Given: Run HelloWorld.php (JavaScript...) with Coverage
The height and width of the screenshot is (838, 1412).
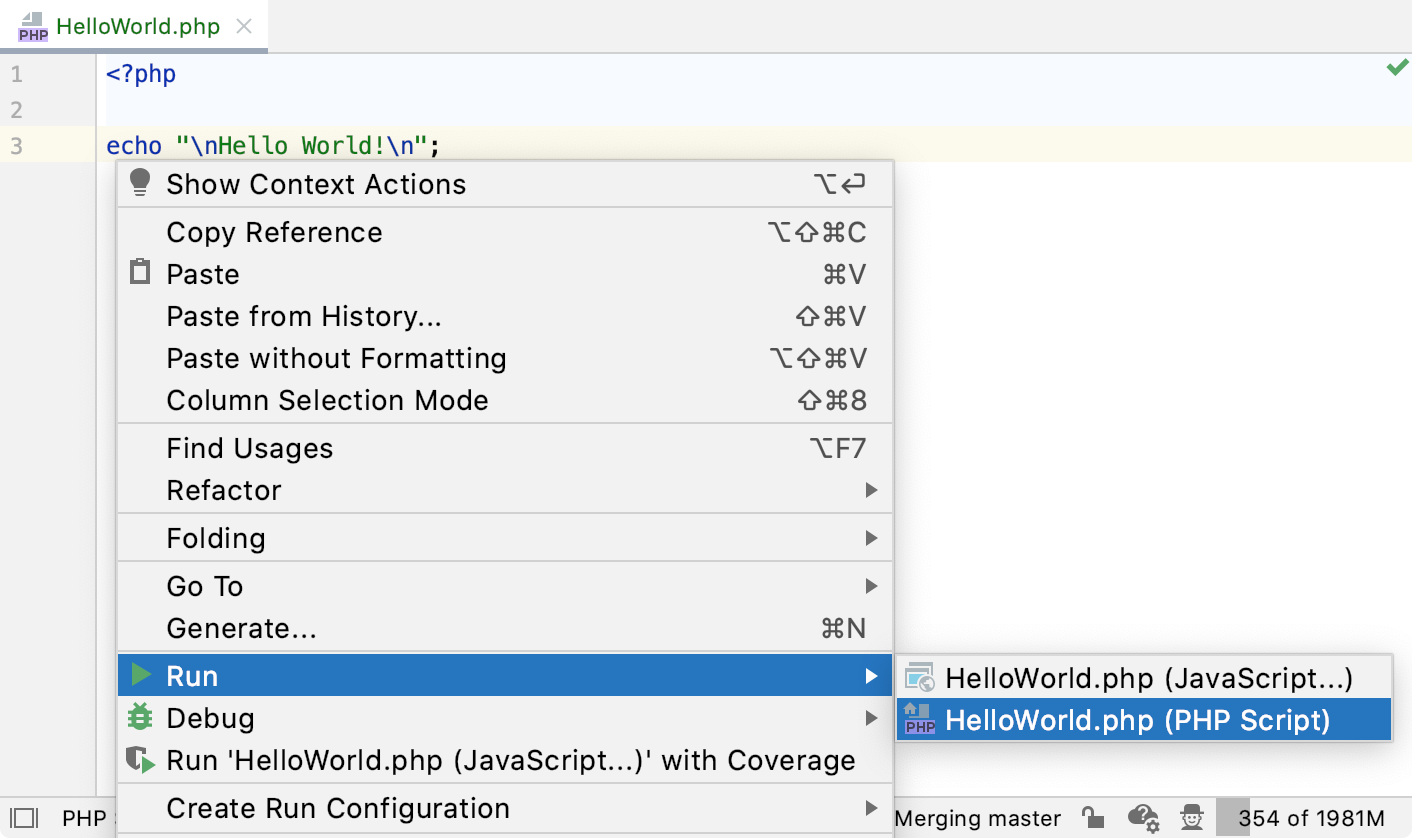Looking at the screenshot, I should point(505,760).
